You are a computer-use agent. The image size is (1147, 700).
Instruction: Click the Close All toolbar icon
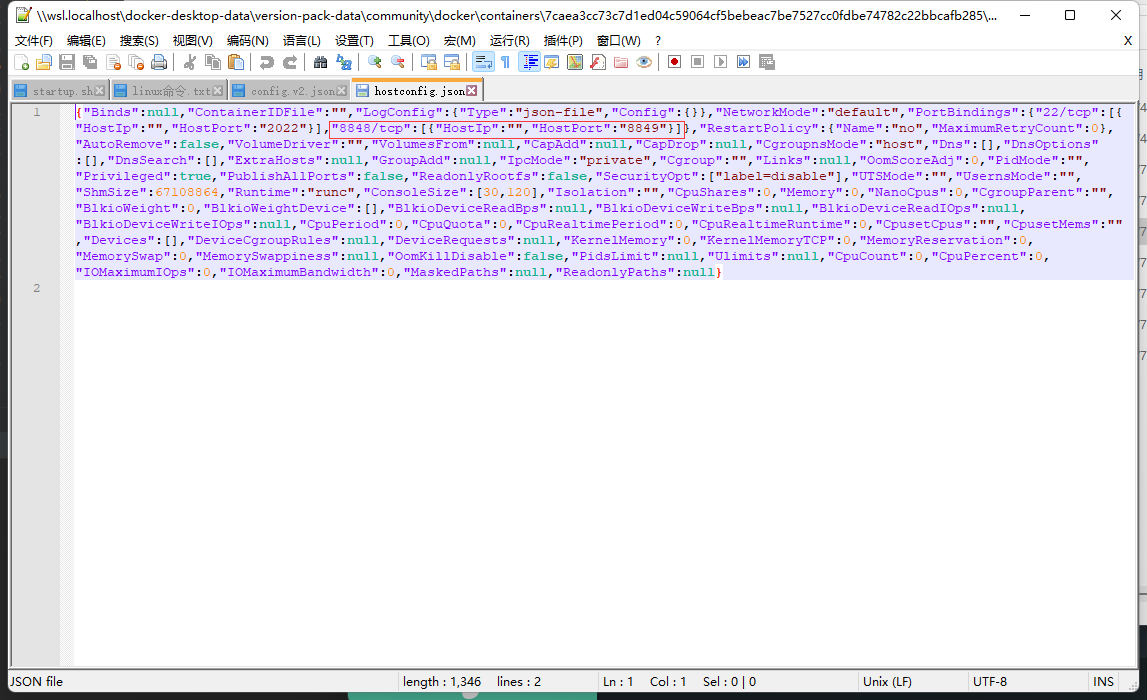[136, 62]
